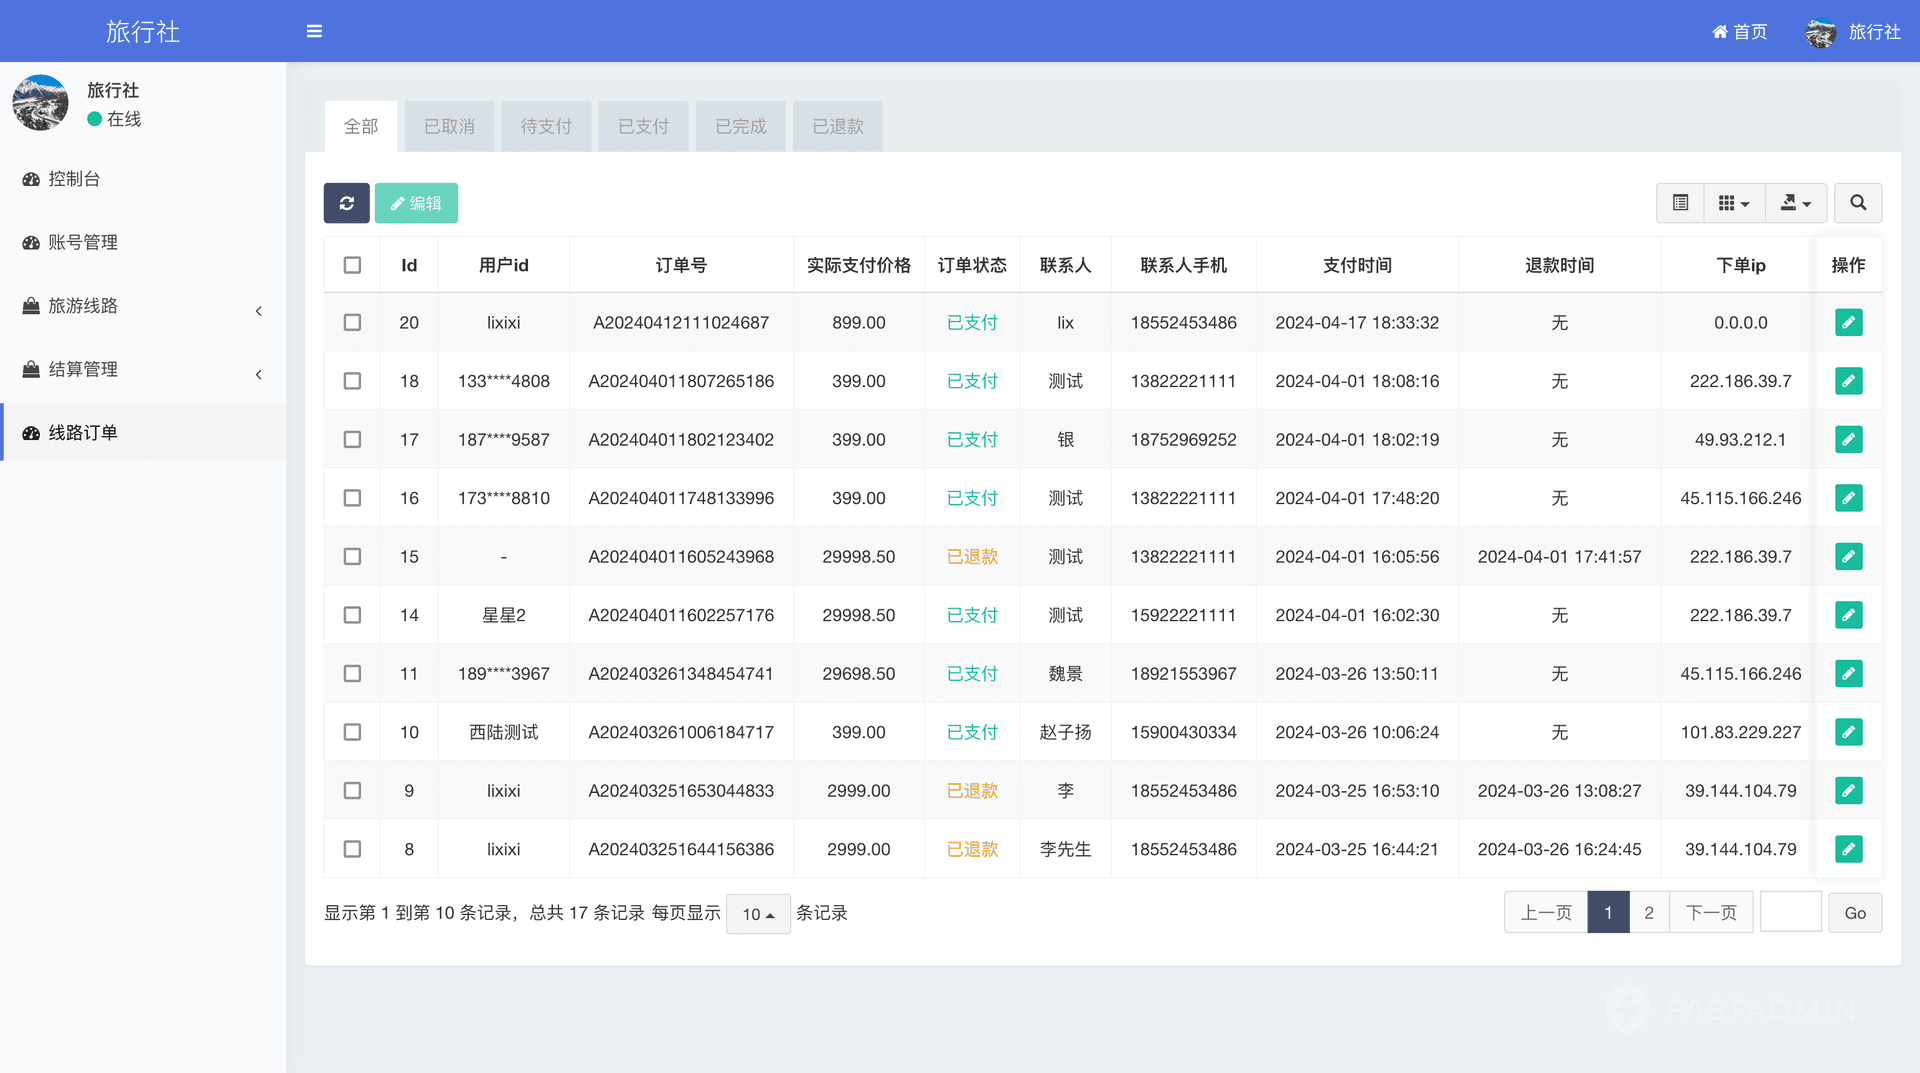The height and width of the screenshot is (1073, 1920).
Task: Expand the 旅游线路 sidebar menu
Action: tap(143, 306)
